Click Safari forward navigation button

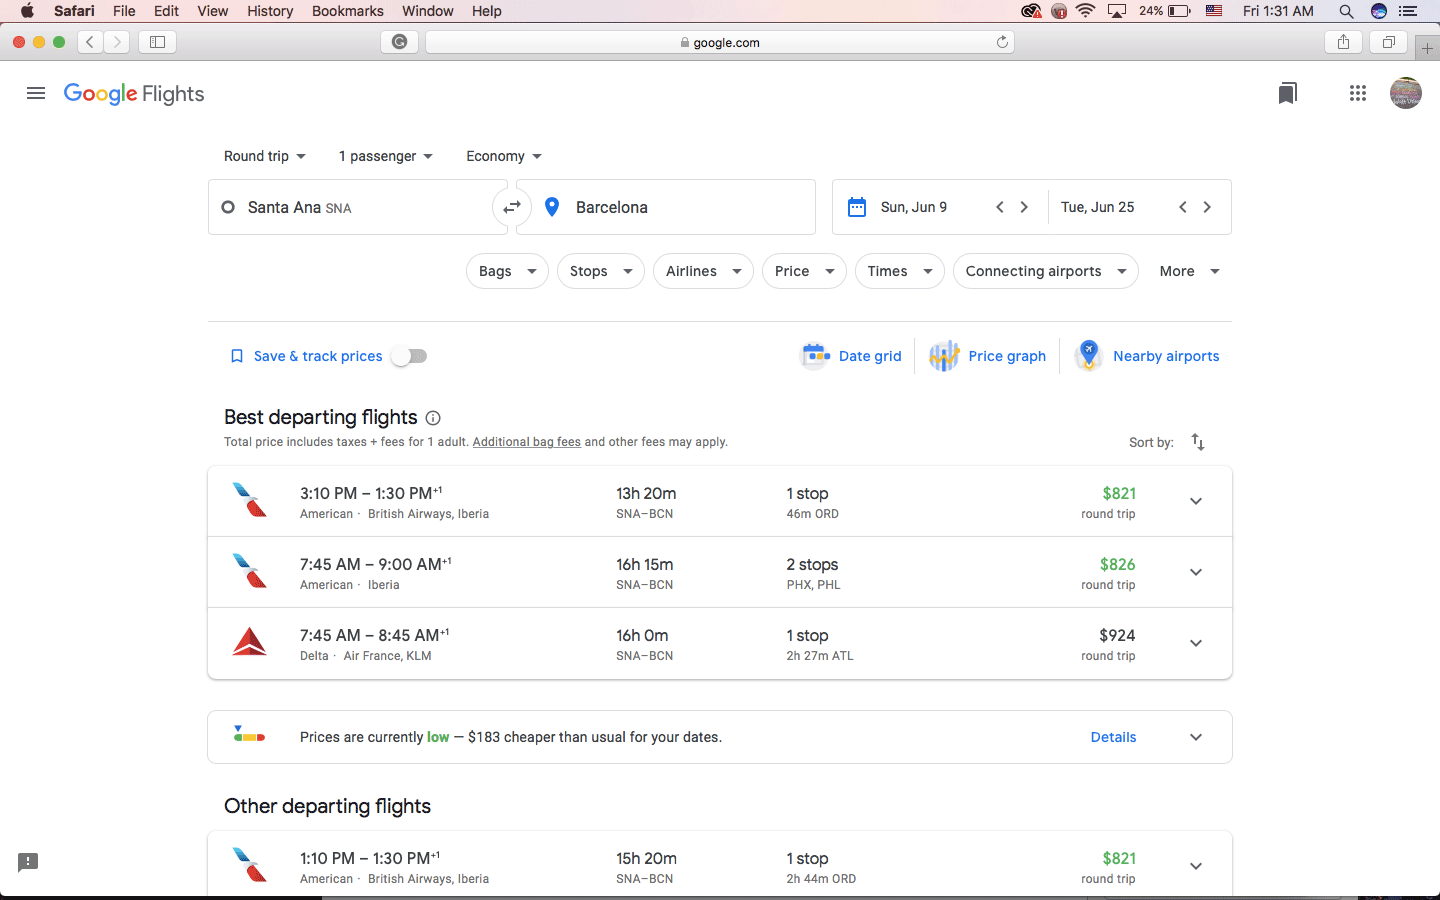click(x=117, y=42)
